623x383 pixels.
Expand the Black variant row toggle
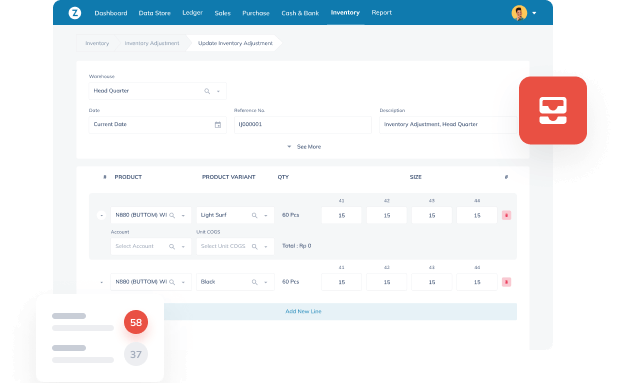point(101,282)
